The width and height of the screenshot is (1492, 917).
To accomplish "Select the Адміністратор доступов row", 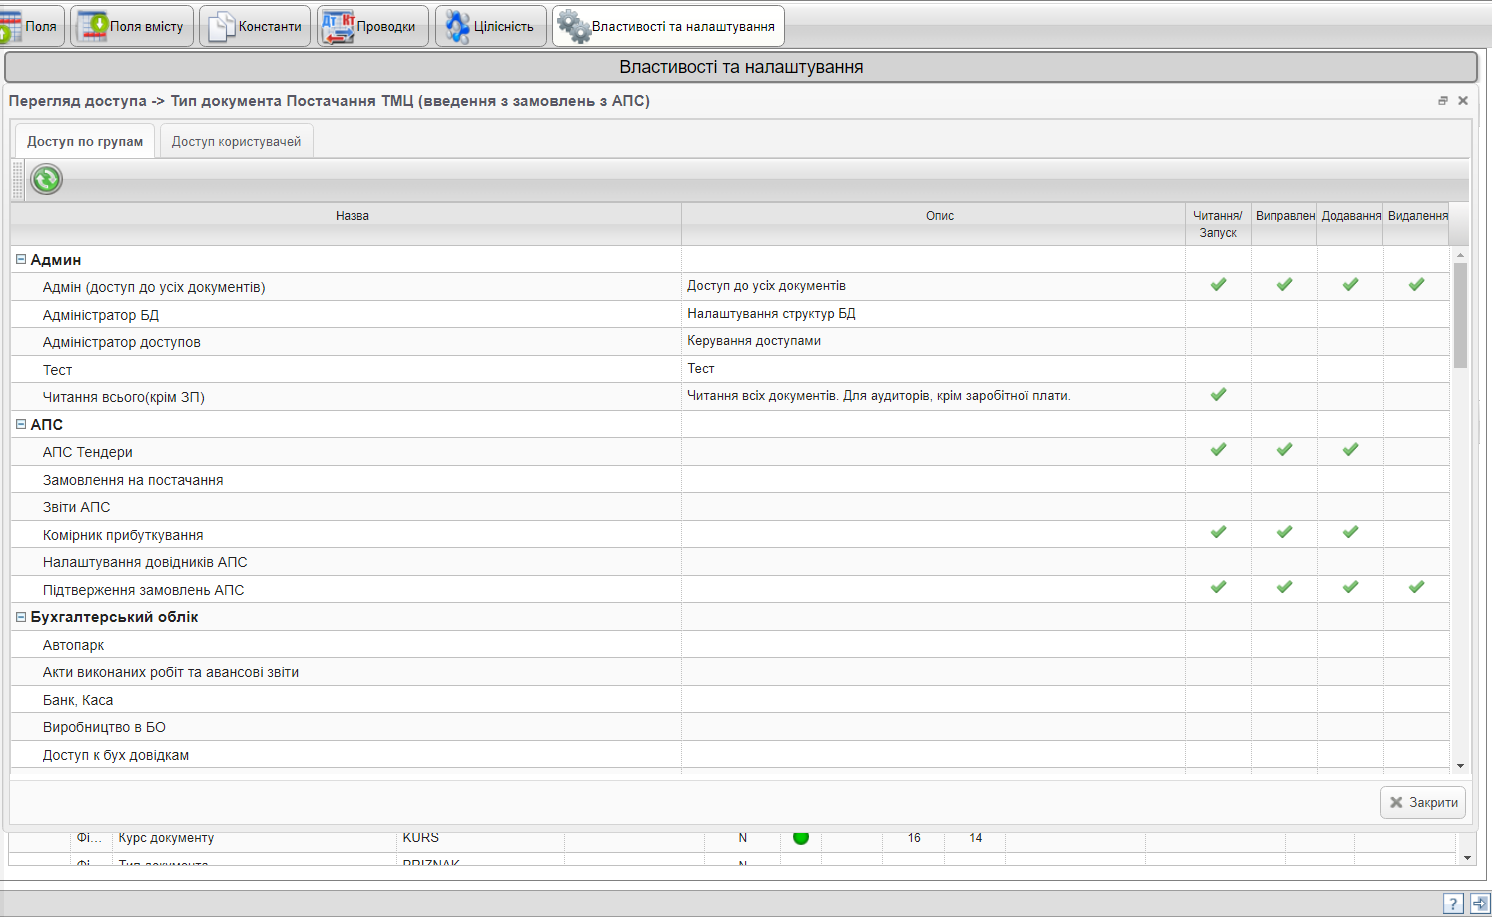I will (x=730, y=342).
